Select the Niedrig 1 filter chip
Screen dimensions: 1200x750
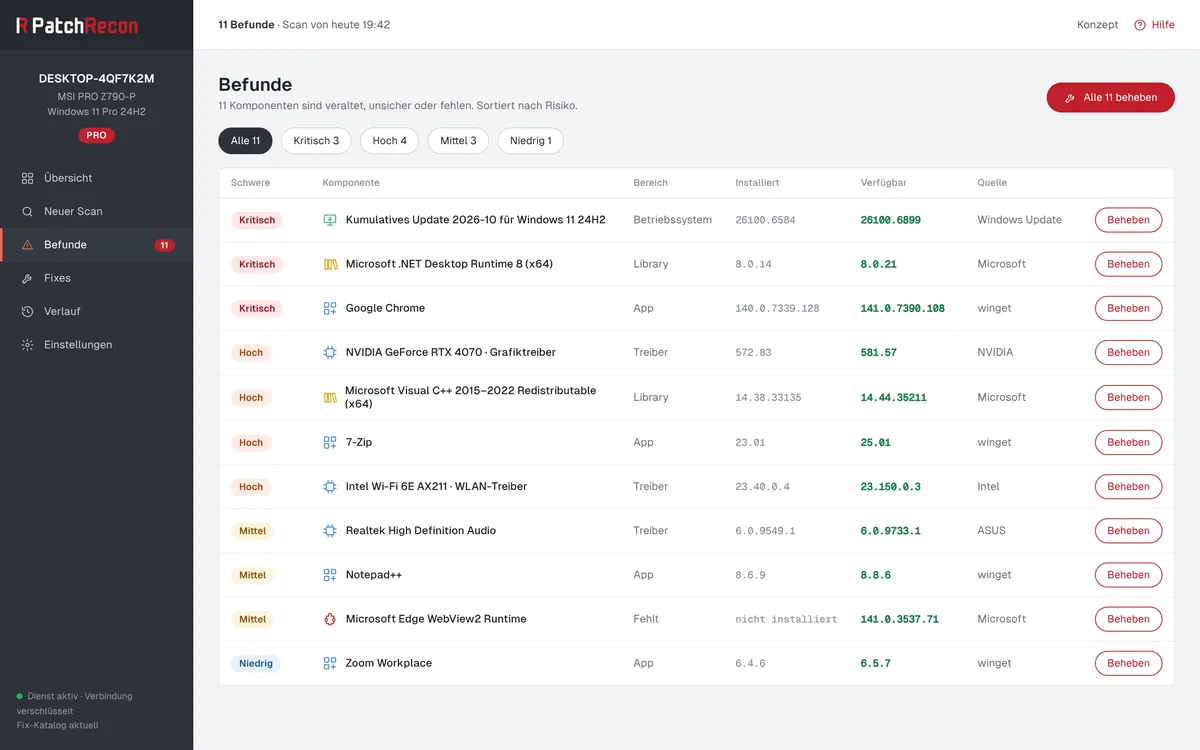click(x=531, y=141)
